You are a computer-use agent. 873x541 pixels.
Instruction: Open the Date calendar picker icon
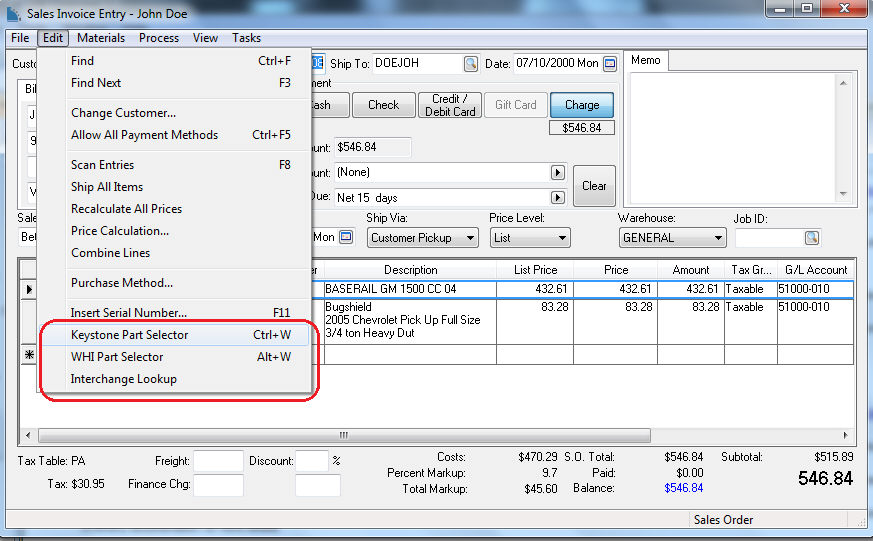[x=610, y=64]
